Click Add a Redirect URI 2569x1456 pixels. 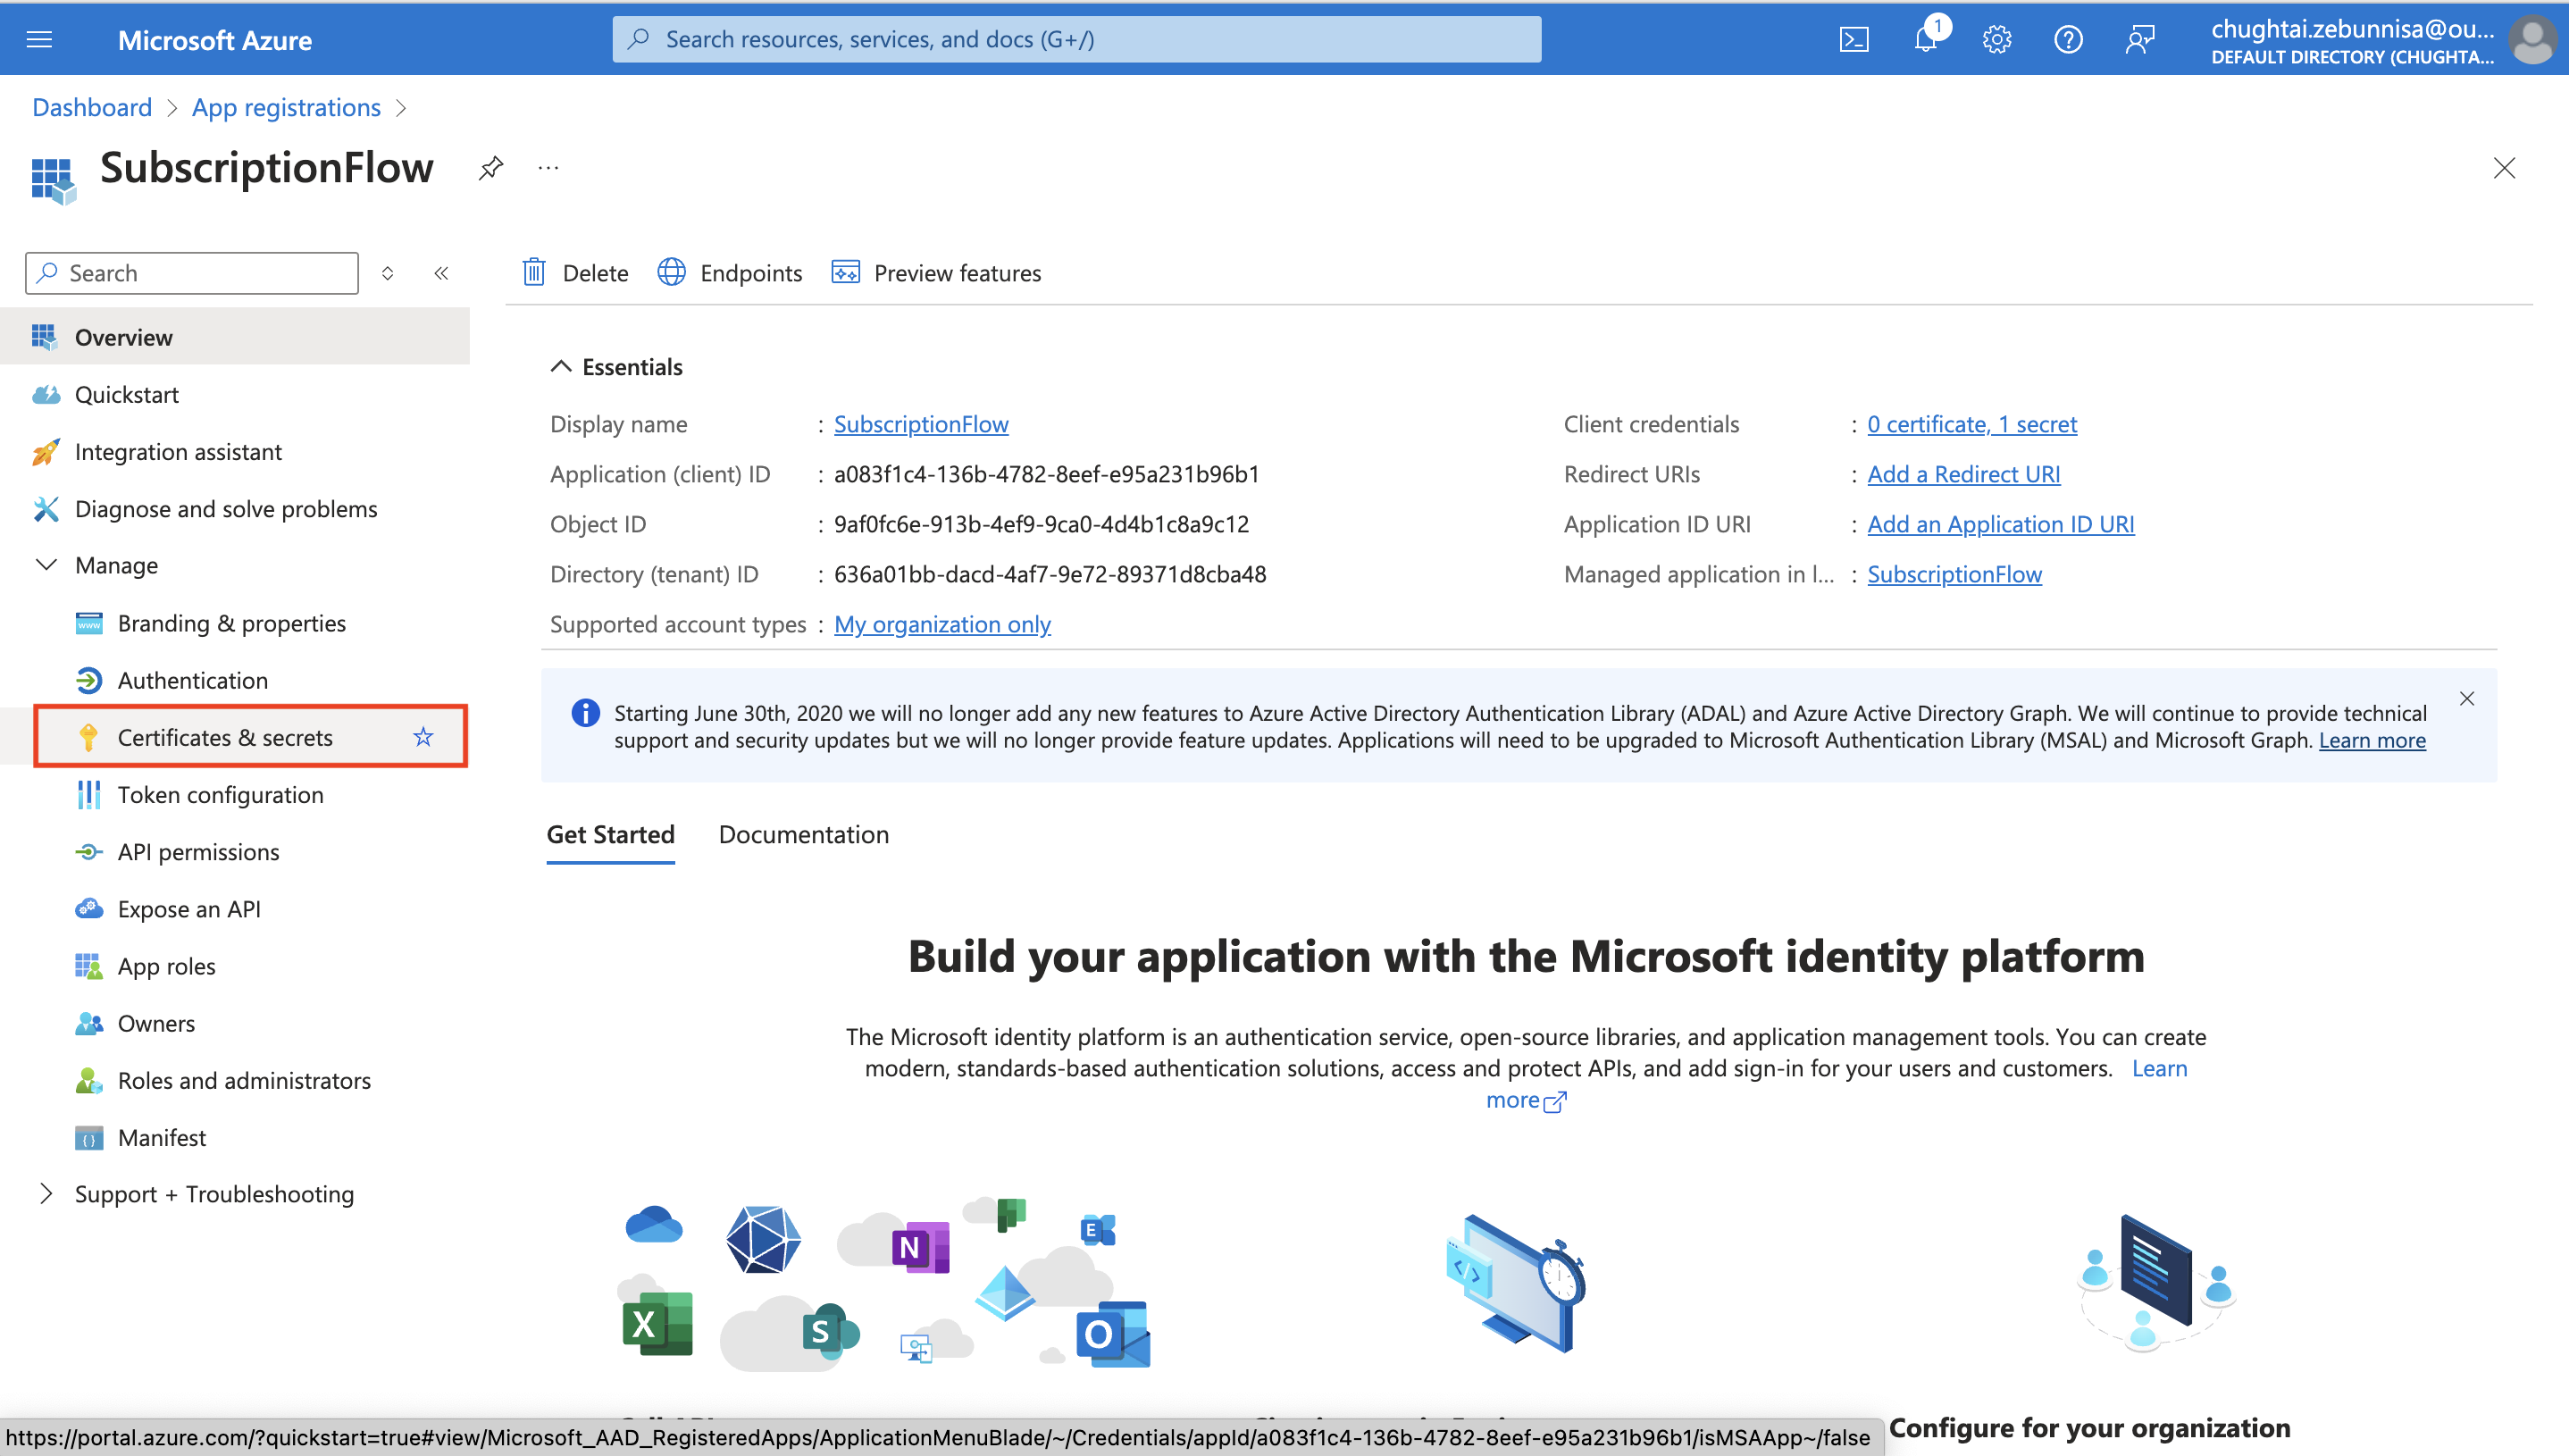pyautogui.click(x=1964, y=473)
